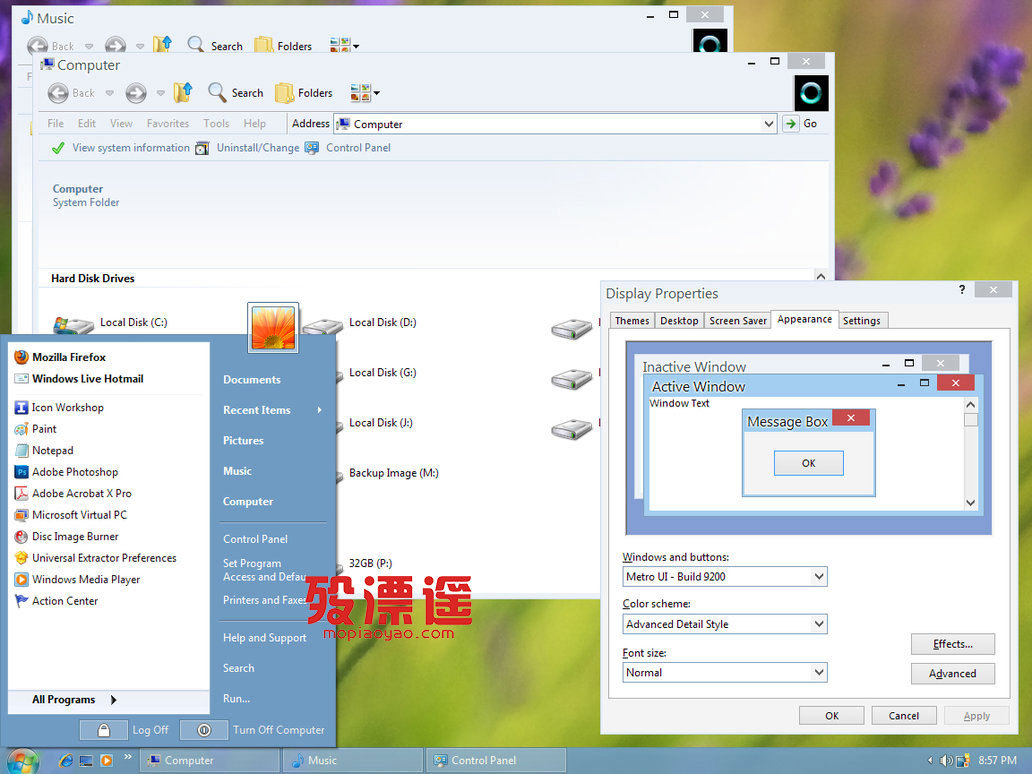1032x774 pixels.
Task: Click the Search tool in the Computer window
Action: [x=236, y=93]
